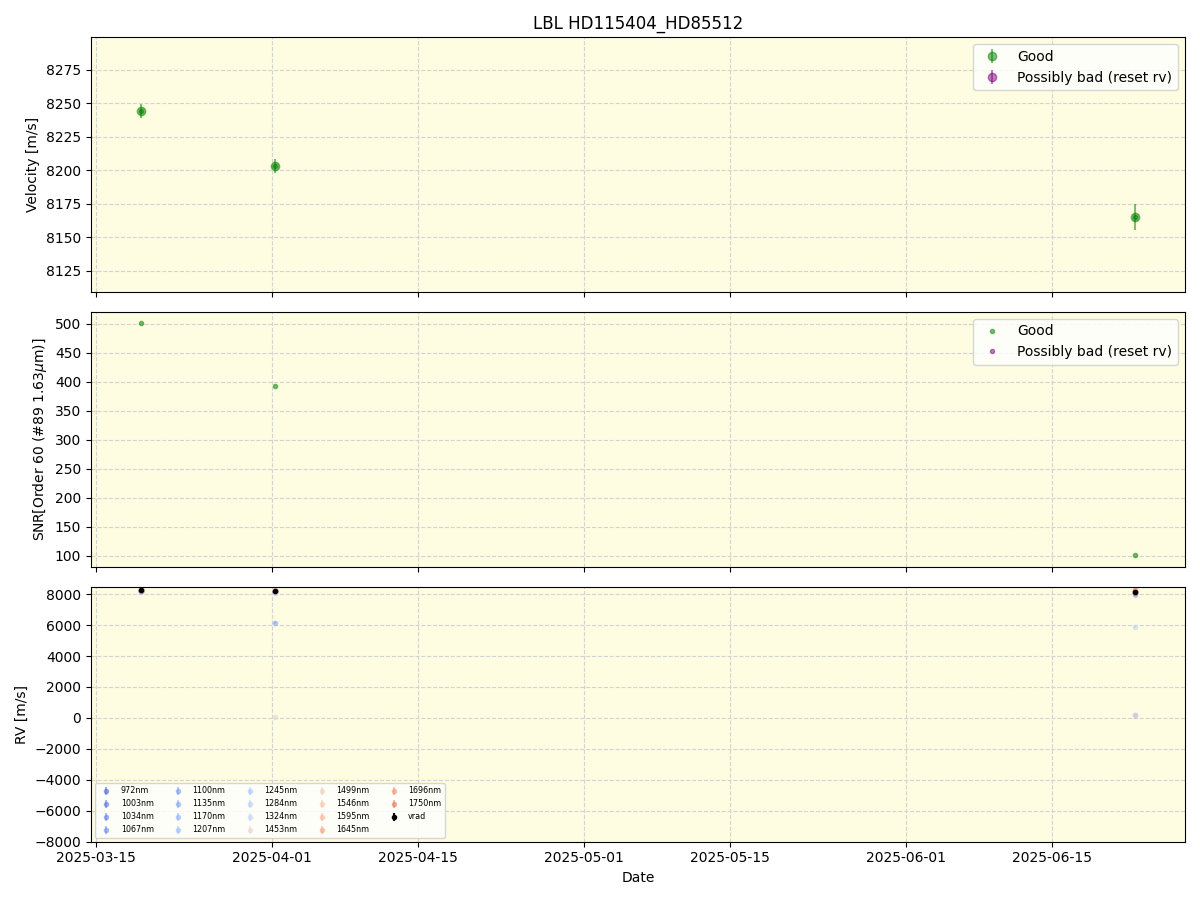Select the 1324nm legend marker
Viewport: 1200px width, 900px height.
point(250,817)
